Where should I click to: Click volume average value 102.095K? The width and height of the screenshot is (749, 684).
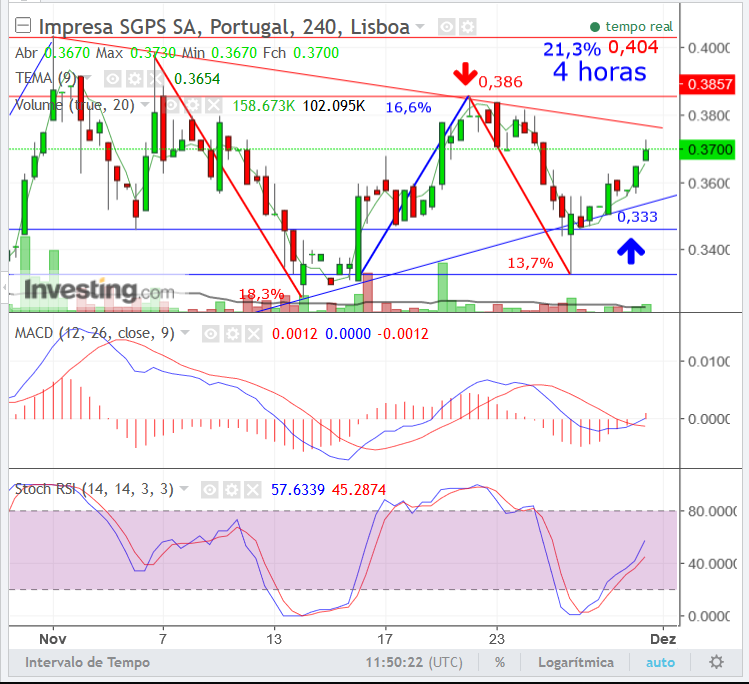(x=334, y=106)
